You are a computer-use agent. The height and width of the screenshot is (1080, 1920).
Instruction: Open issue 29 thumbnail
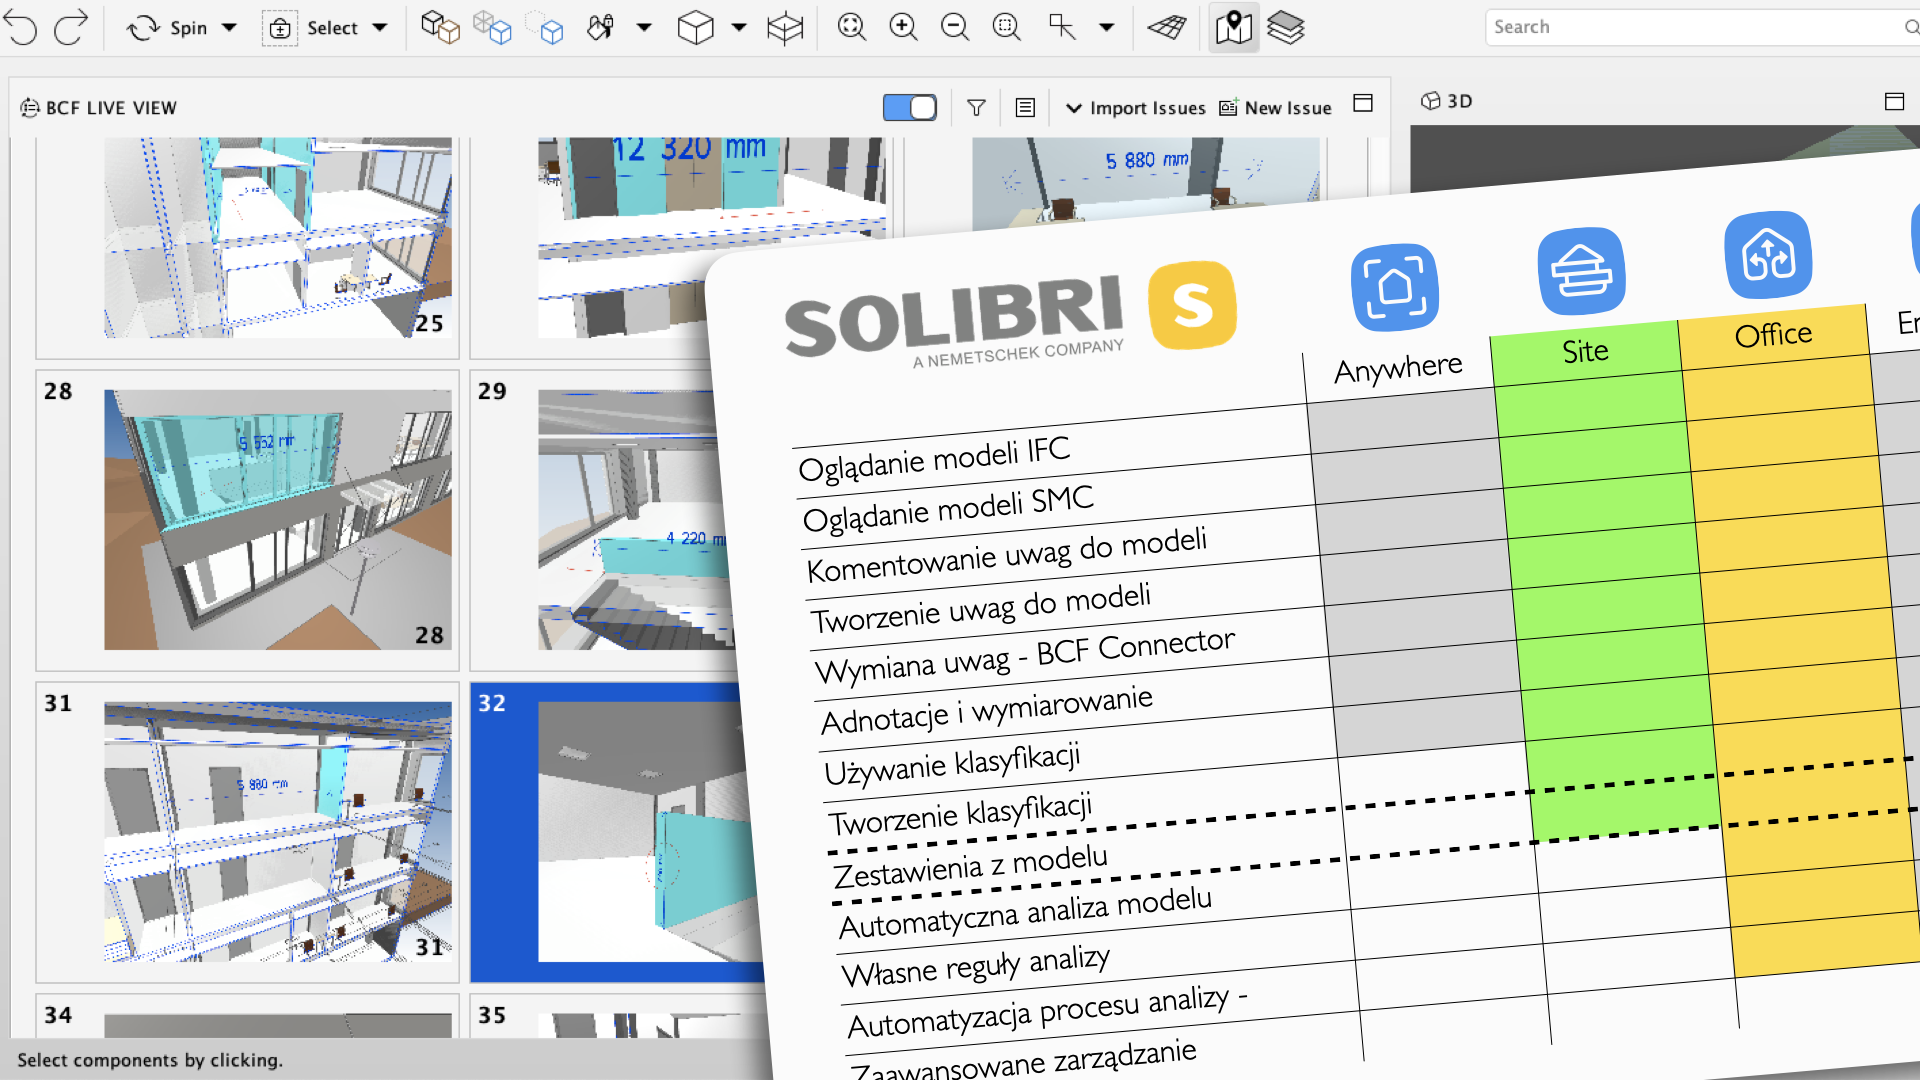pyautogui.click(x=632, y=520)
